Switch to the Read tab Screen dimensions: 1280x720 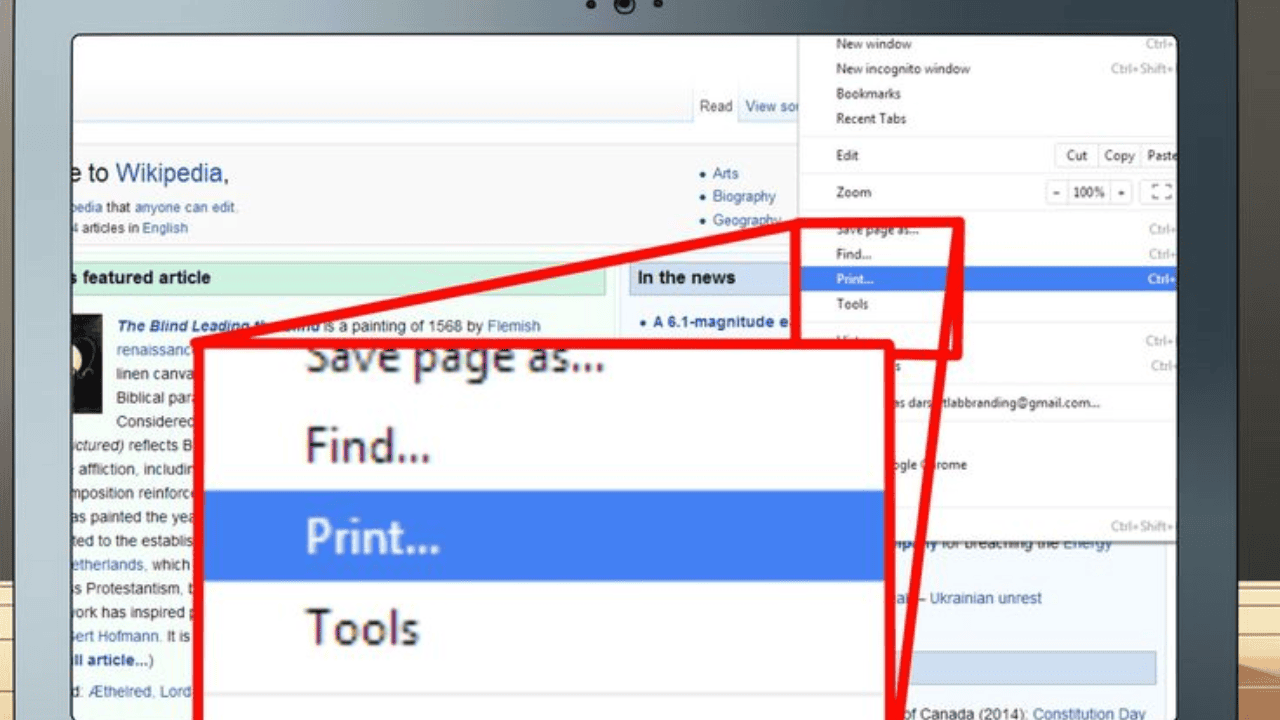coord(716,105)
